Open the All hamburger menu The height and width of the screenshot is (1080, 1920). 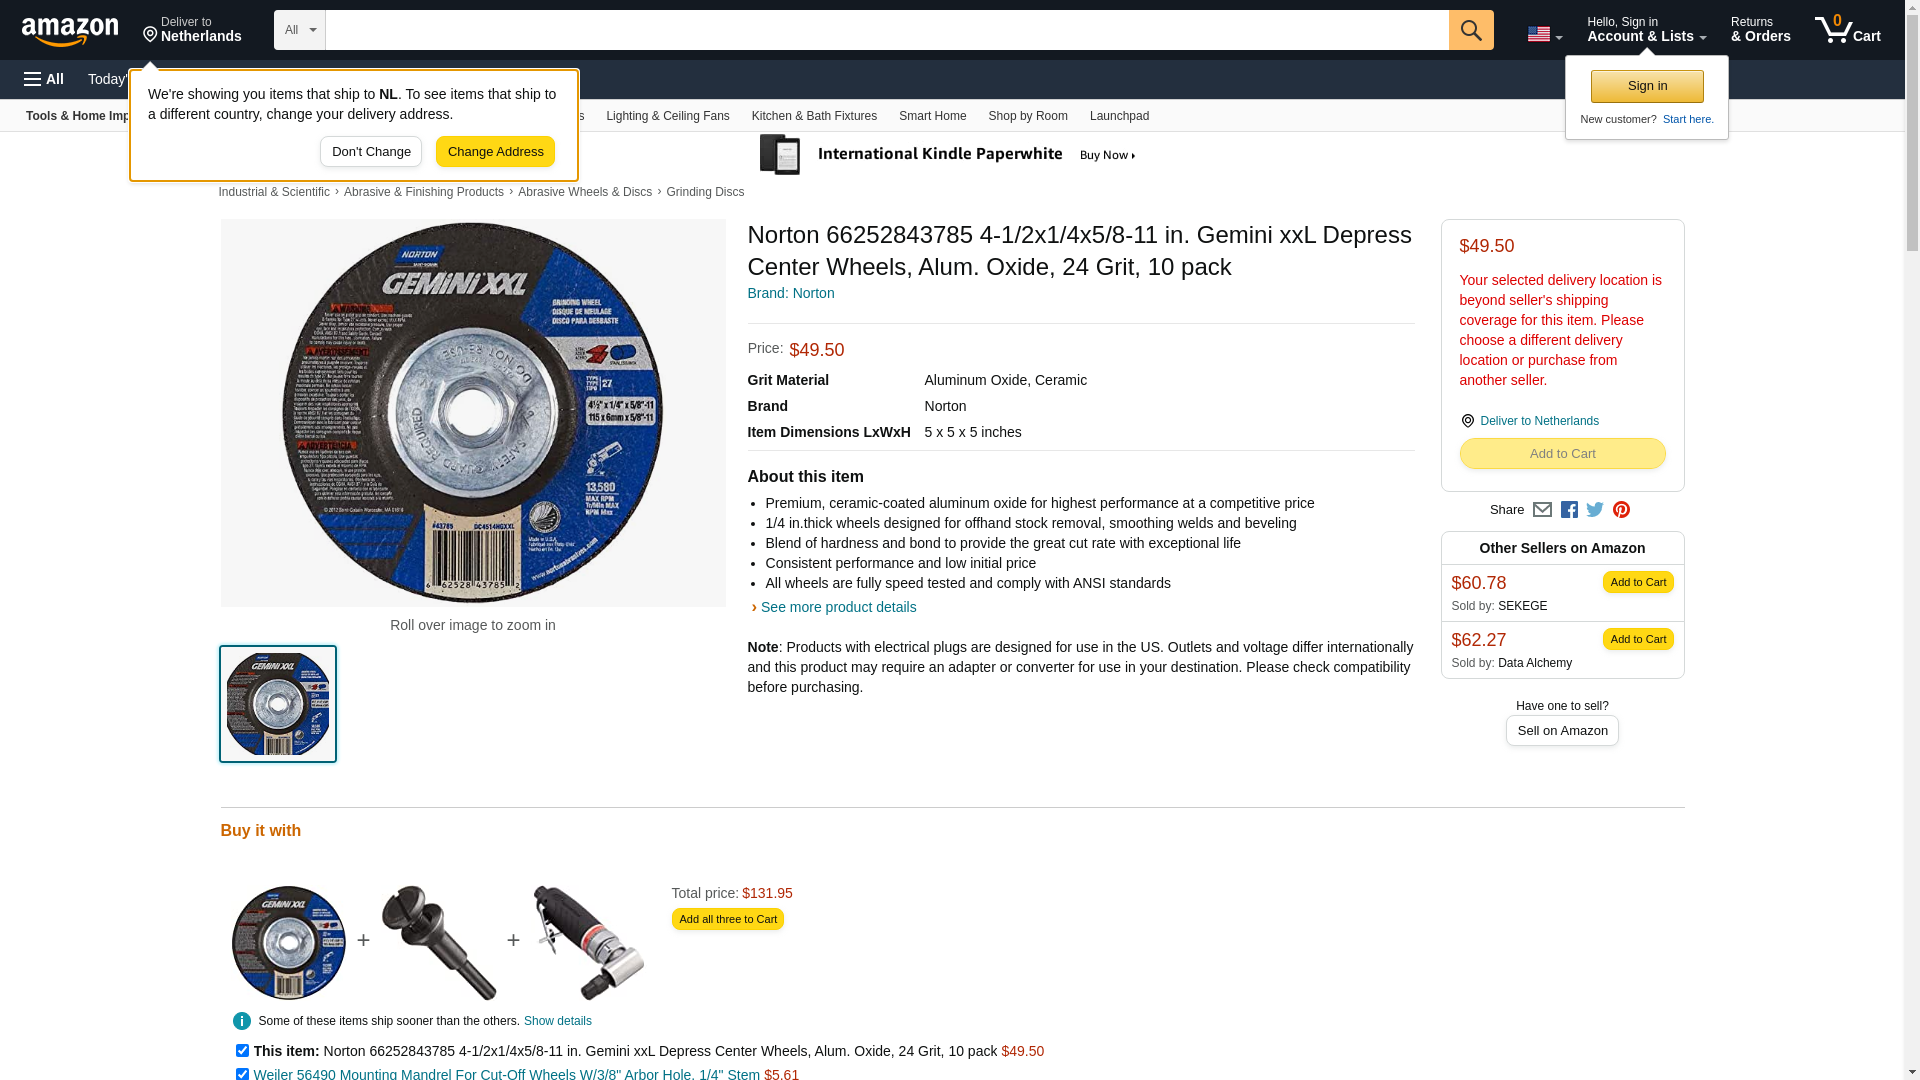pyautogui.click(x=44, y=79)
